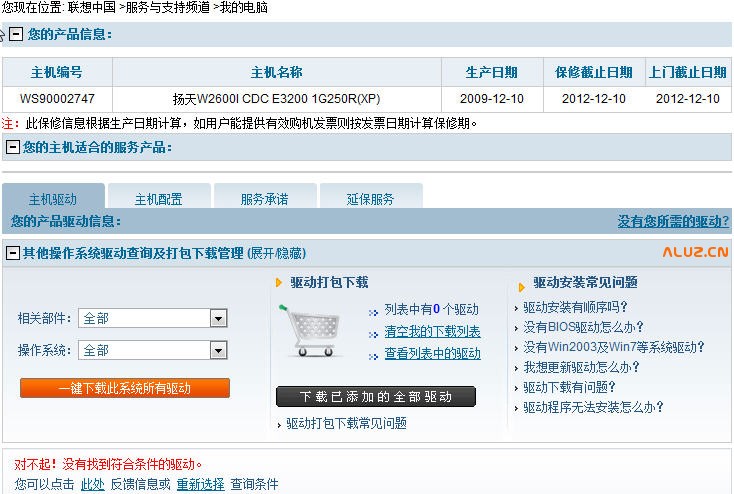Screen dimensions: 734x494
Task: Click the 查看列表中的驱动 link
Action: (432, 353)
